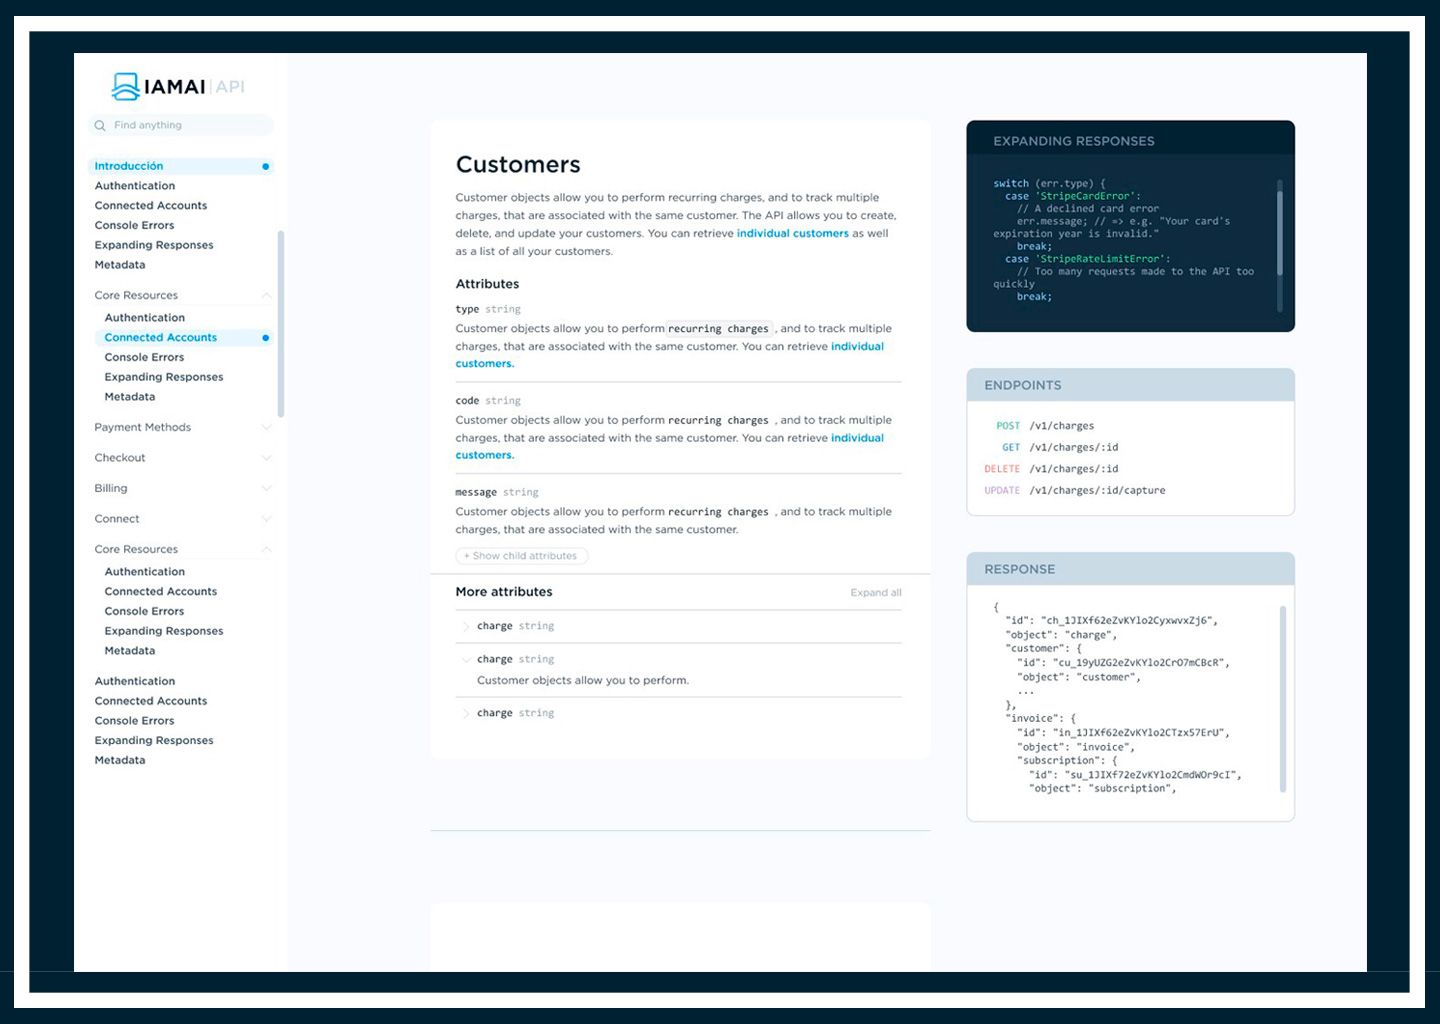
Task: Expand the Billing section chevron
Action: [x=266, y=489]
